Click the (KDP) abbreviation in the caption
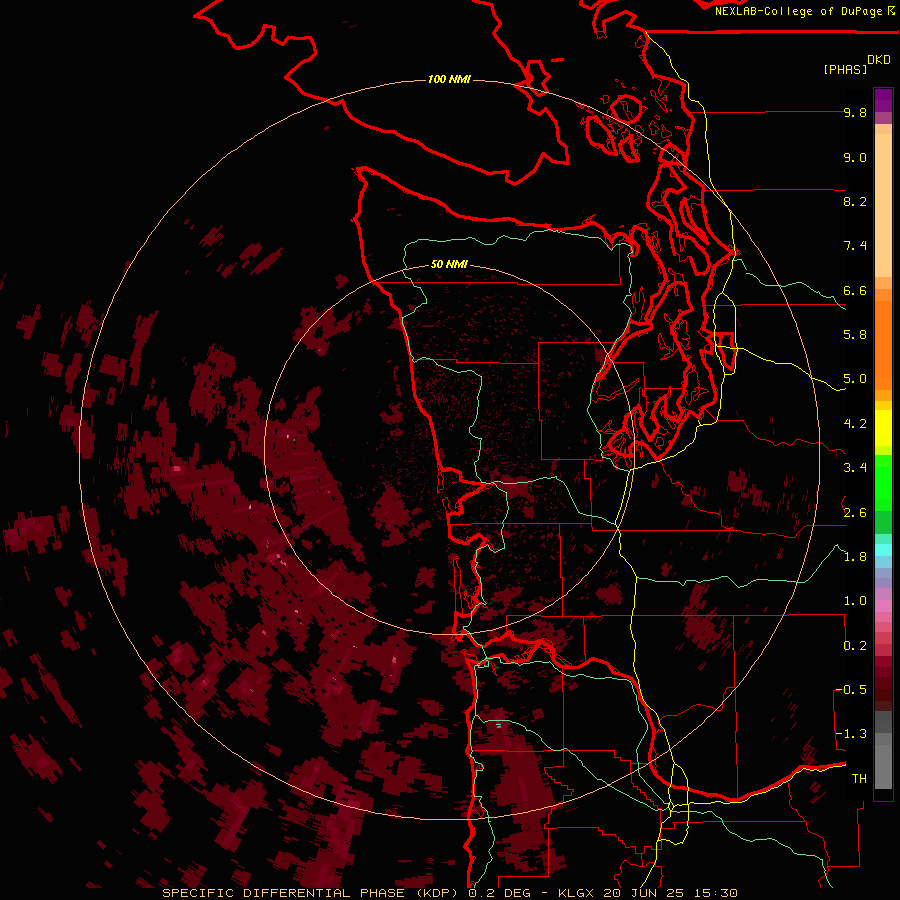This screenshot has height=900, width=900. pyautogui.click(x=436, y=893)
